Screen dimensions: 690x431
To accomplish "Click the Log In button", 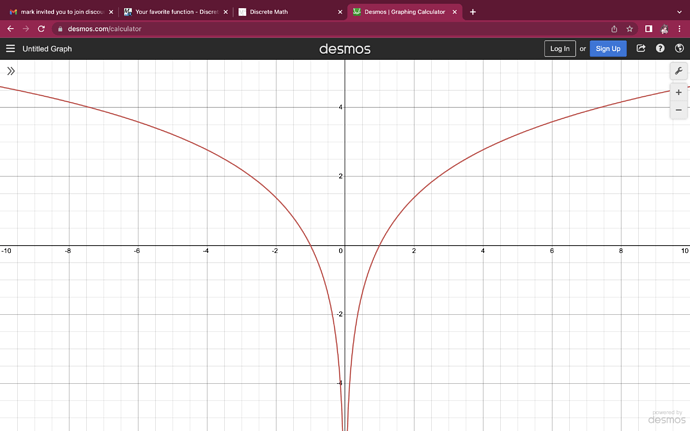I will pyautogui.click(x=559, y=48).
